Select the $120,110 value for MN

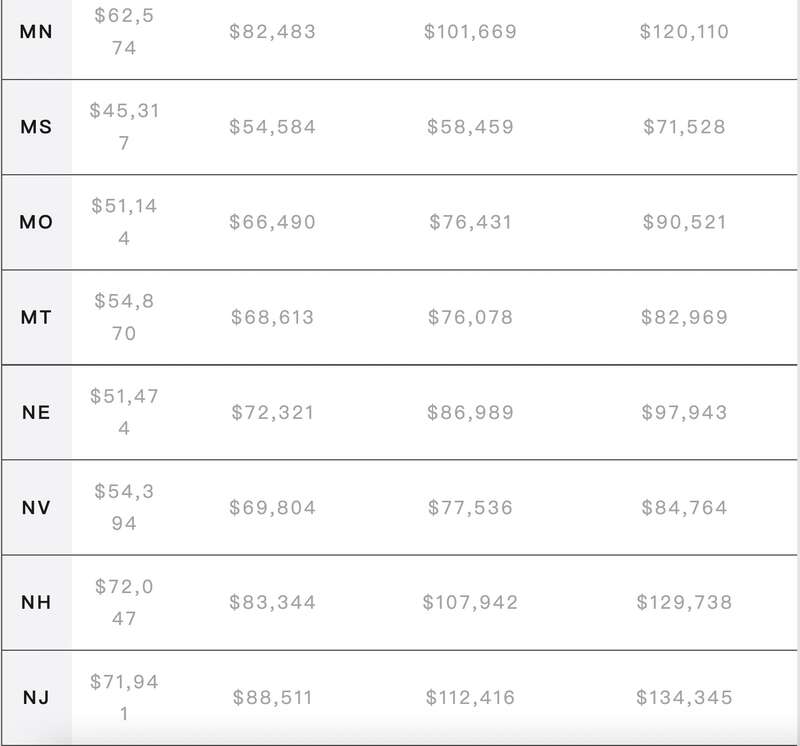[x=684, y=32]
